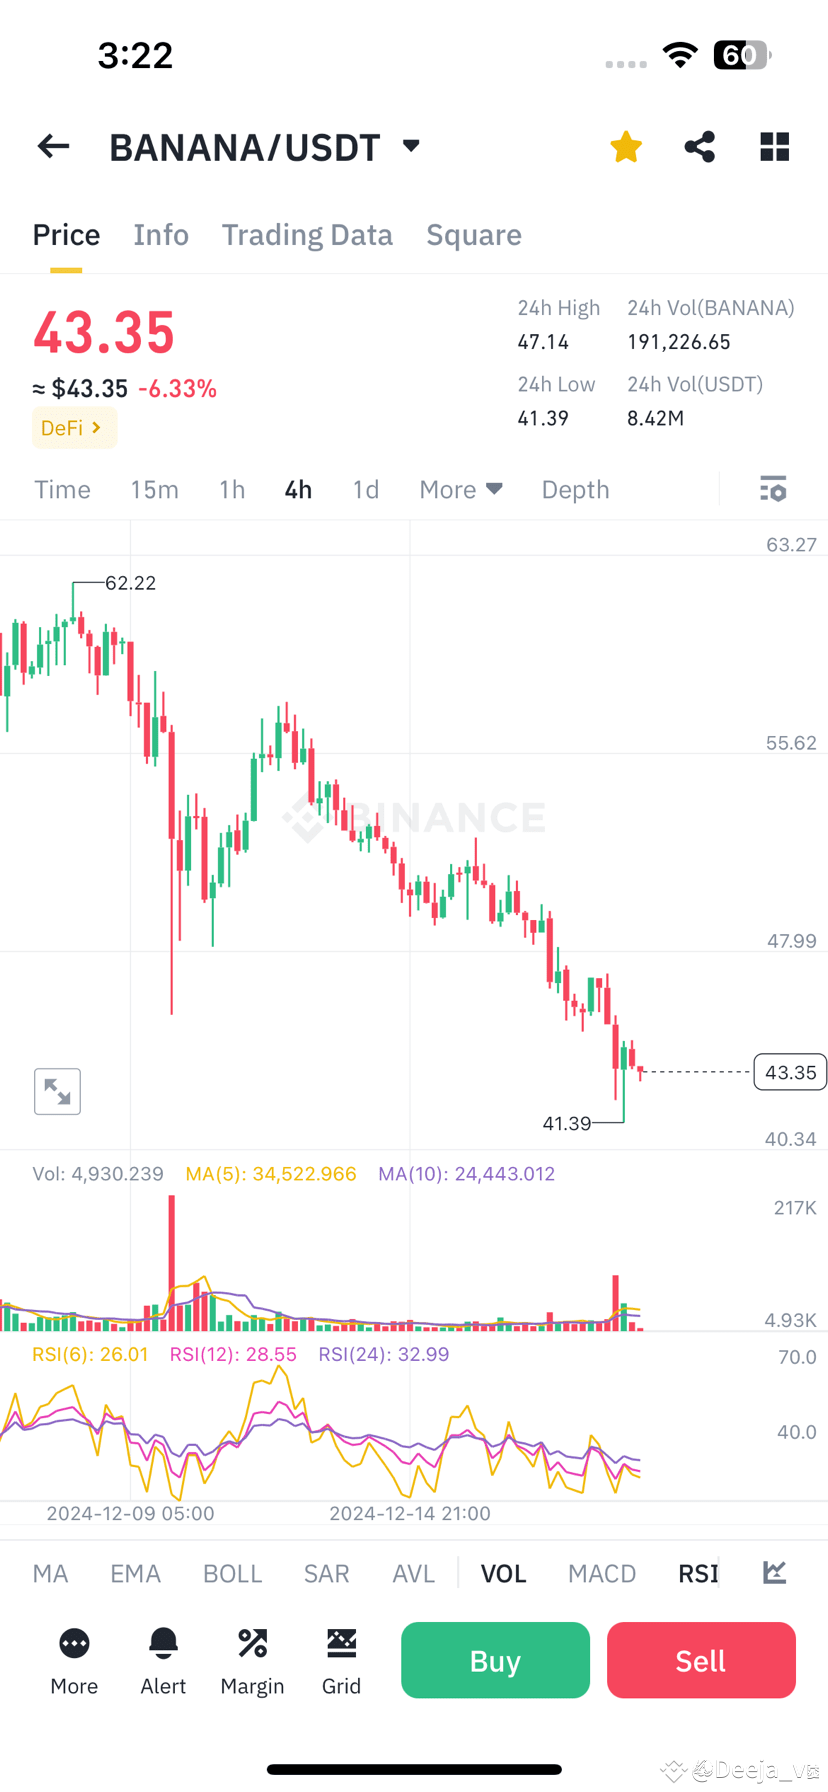Open chart settings icon beside Depth
828x1792 pixels.
click(x=773, y=489)
